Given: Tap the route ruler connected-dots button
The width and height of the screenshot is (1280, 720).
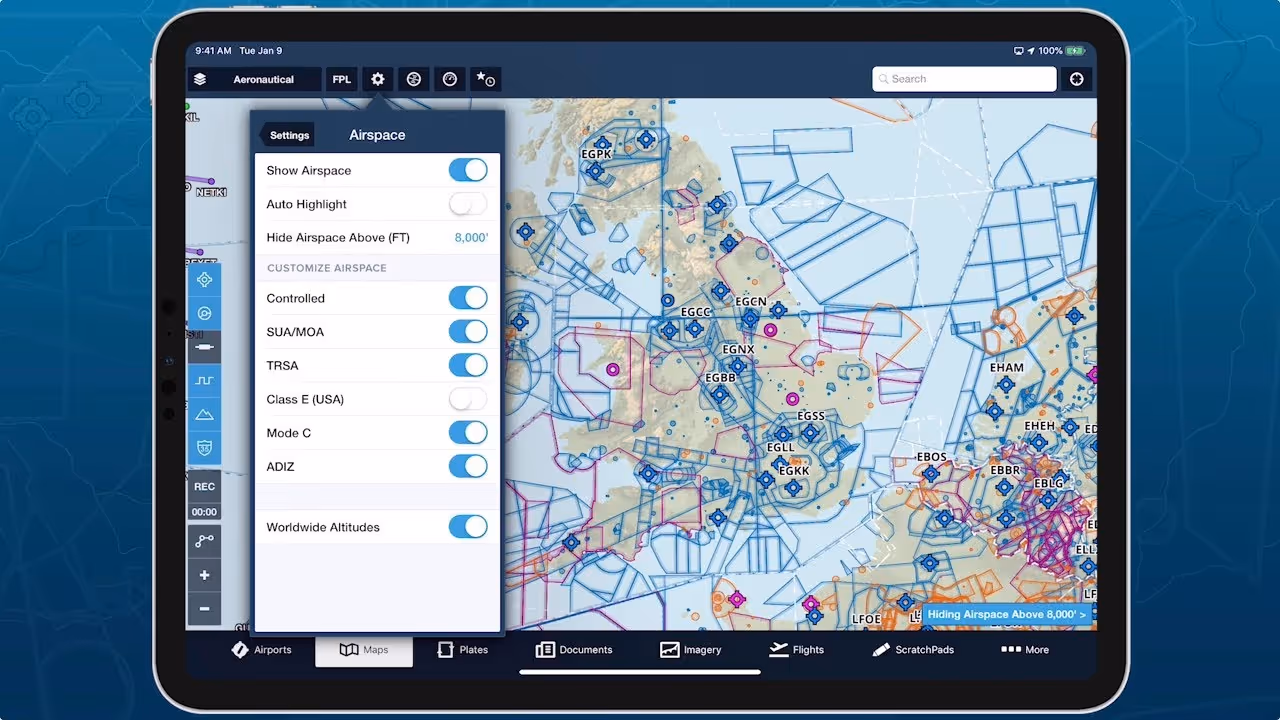Looking at the screenshot, I should [x=205, y=541].
